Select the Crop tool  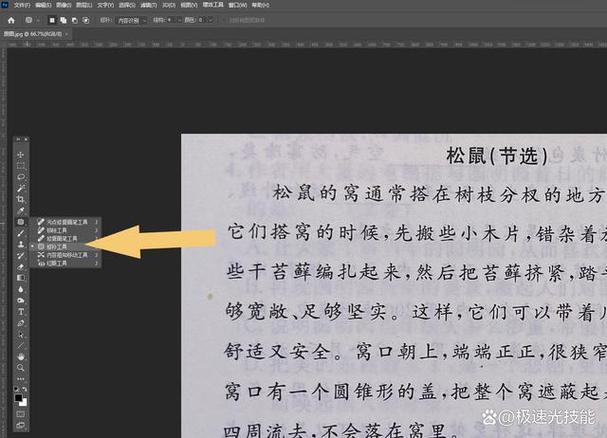21,200
